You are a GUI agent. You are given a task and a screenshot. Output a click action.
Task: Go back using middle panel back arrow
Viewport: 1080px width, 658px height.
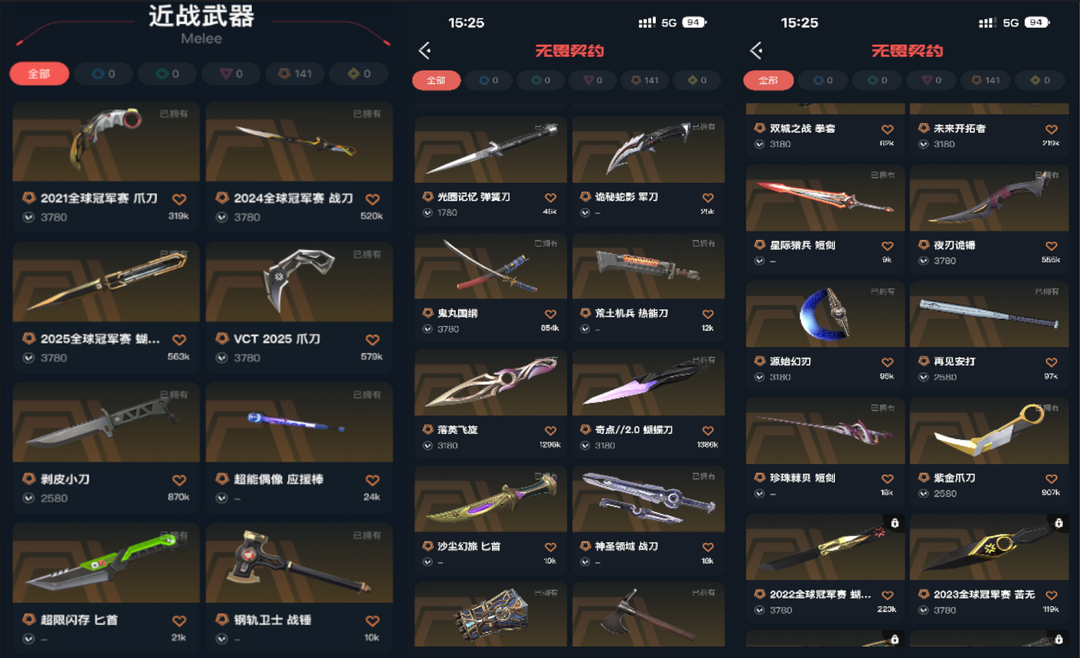click(424, 50)
